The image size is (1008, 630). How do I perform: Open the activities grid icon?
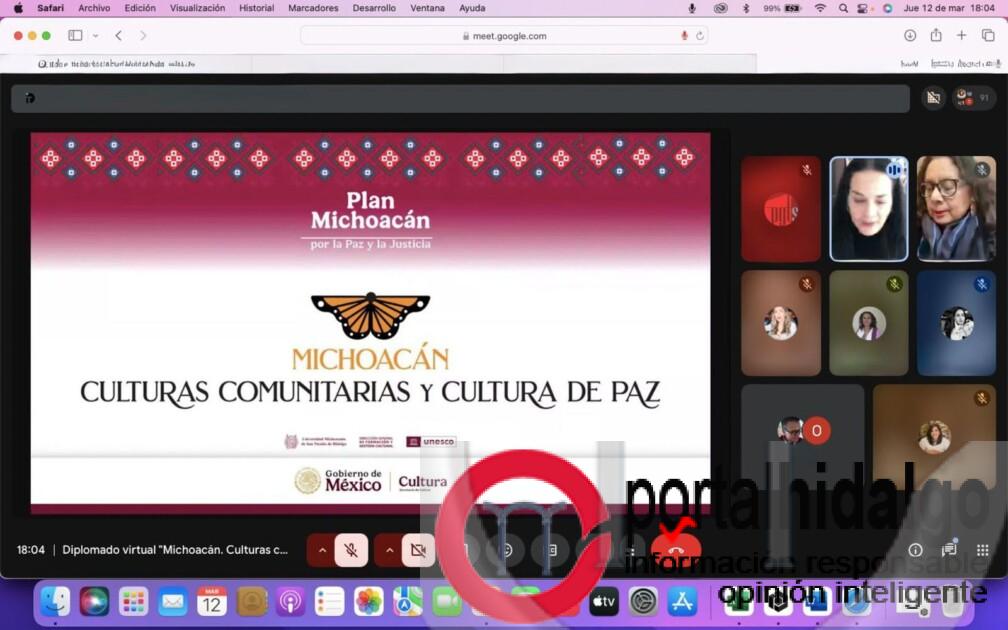click(982, 550)
